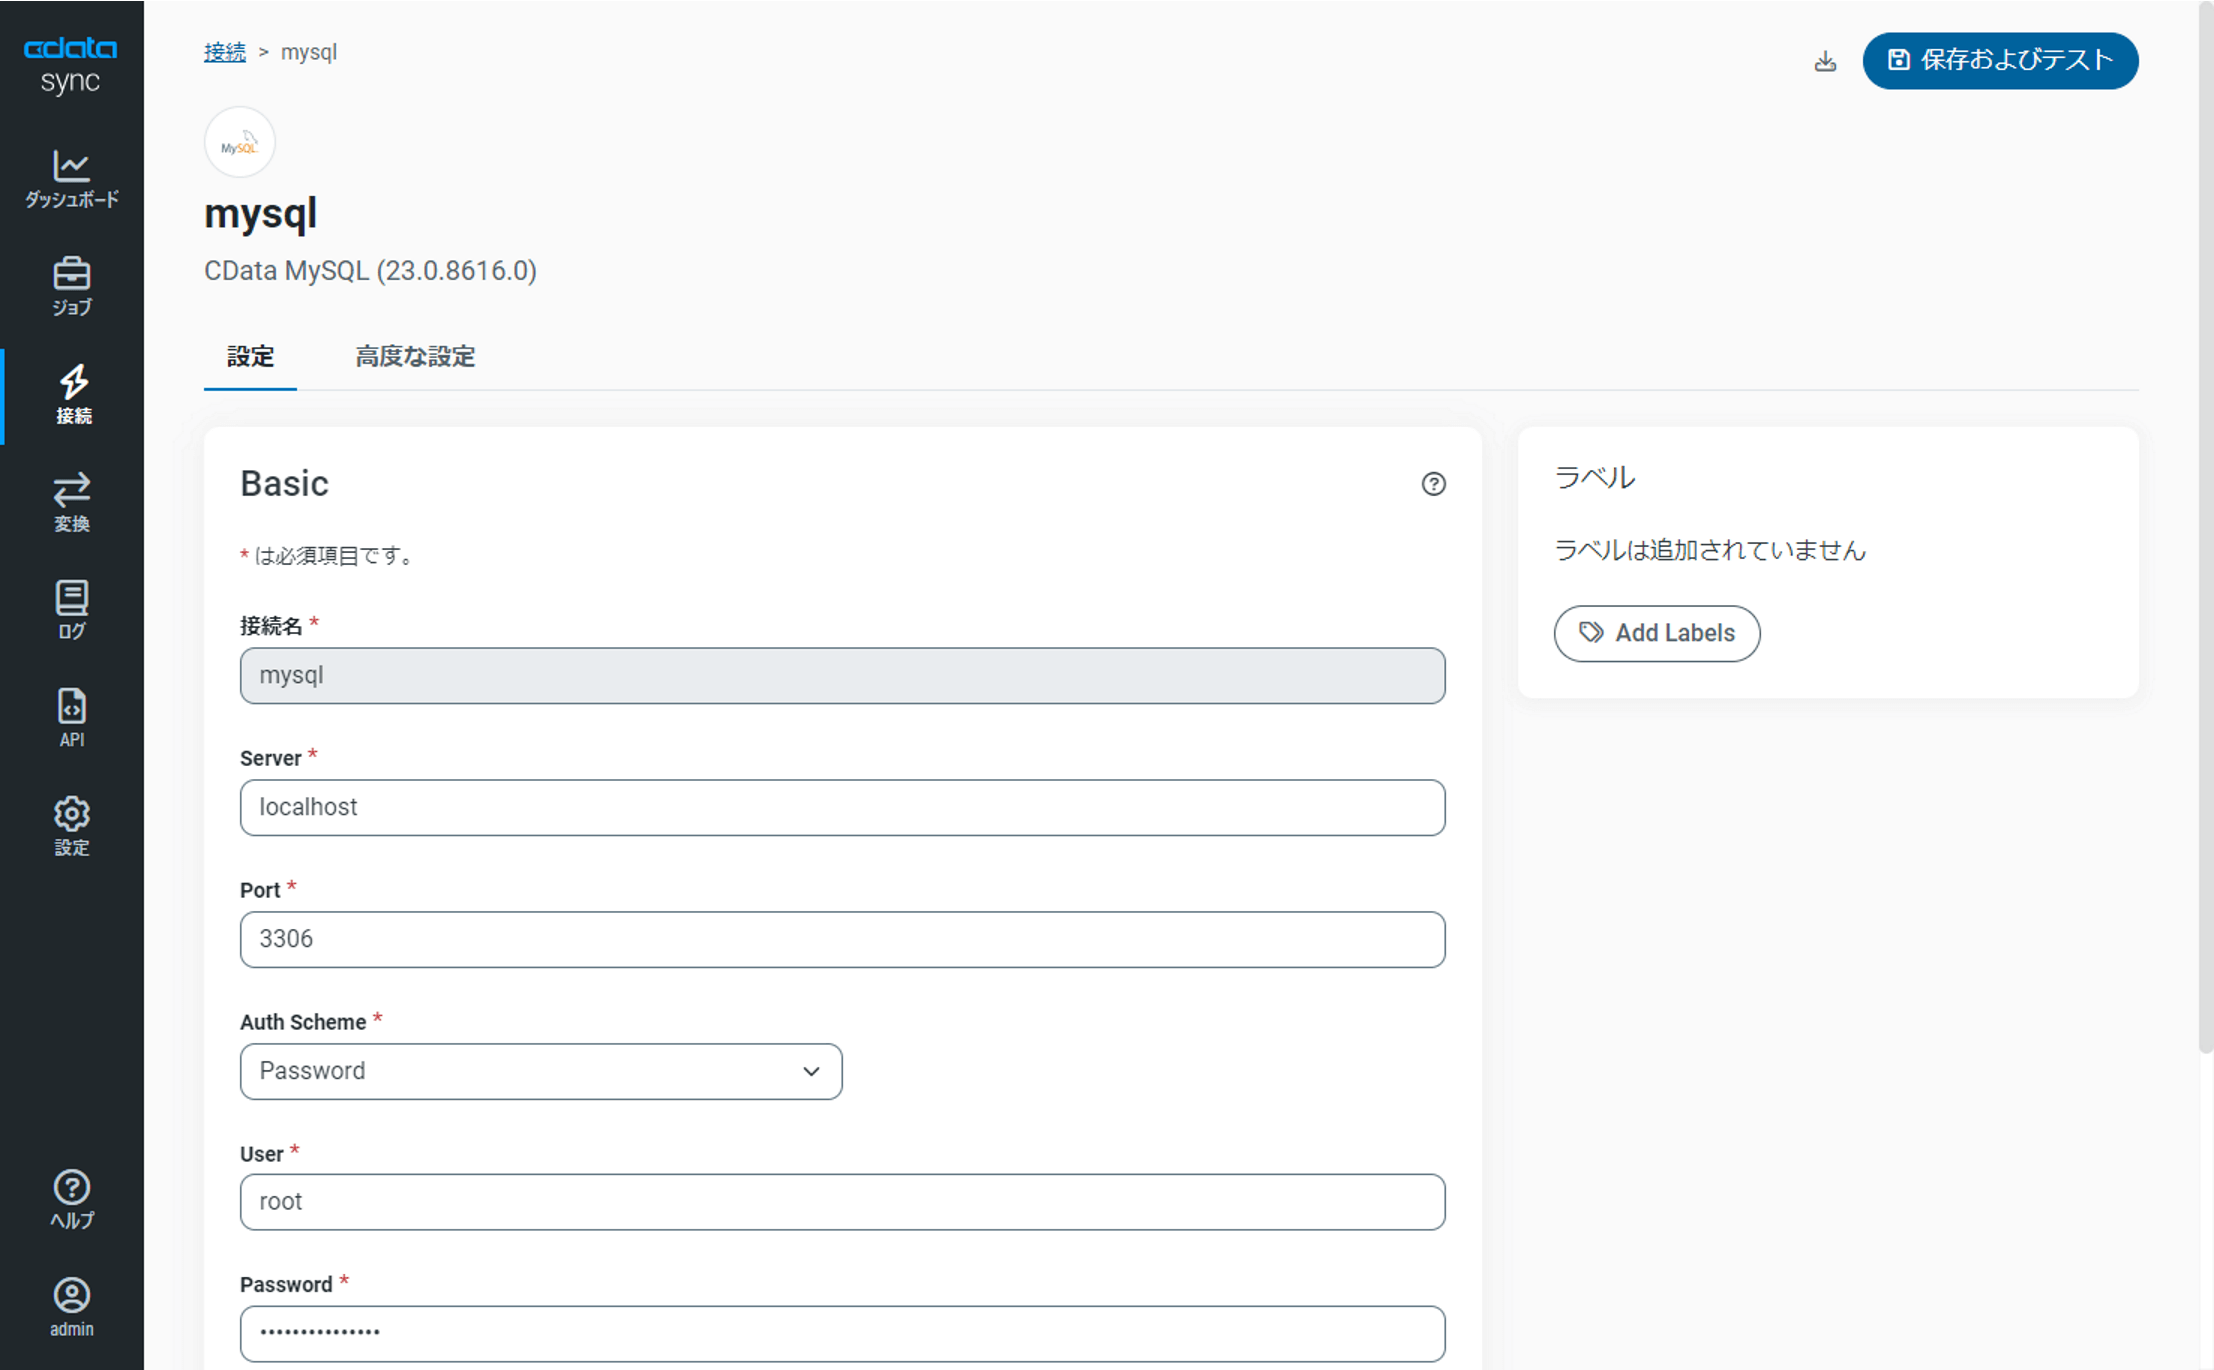This screenshot has height=1370, width=2214.
Task: Open the Logs sidebar icon
Action: pyautogui.click(x=71, y=609)
